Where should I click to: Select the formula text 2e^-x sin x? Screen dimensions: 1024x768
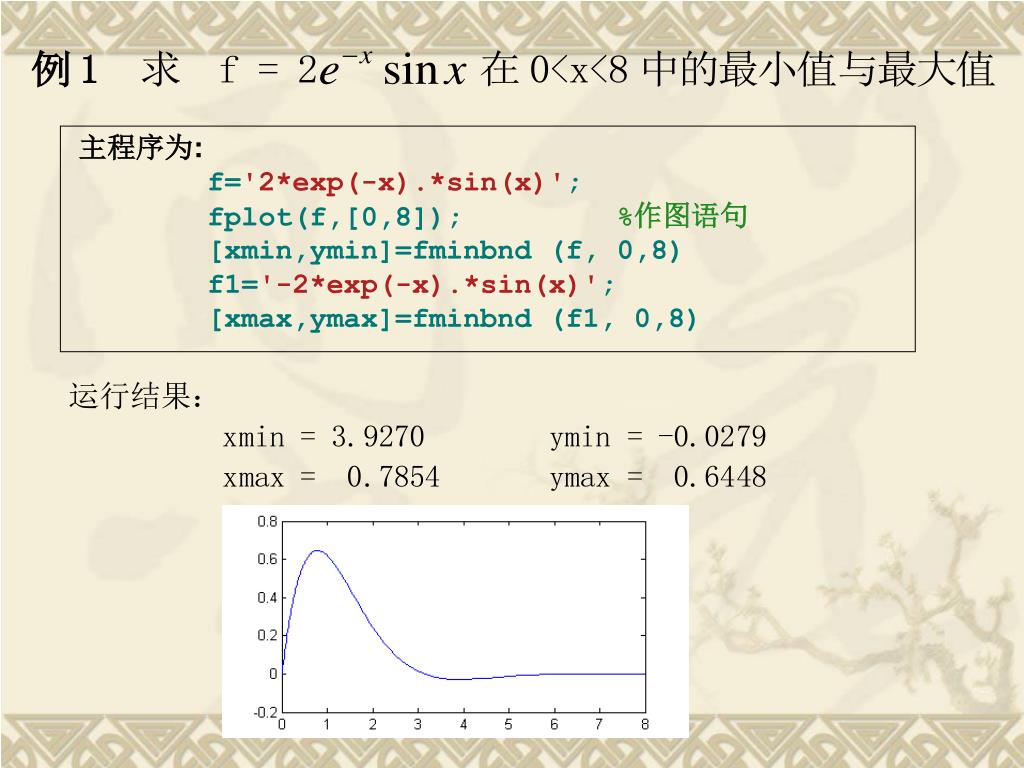pyautogui.click(x=381, y=68)
